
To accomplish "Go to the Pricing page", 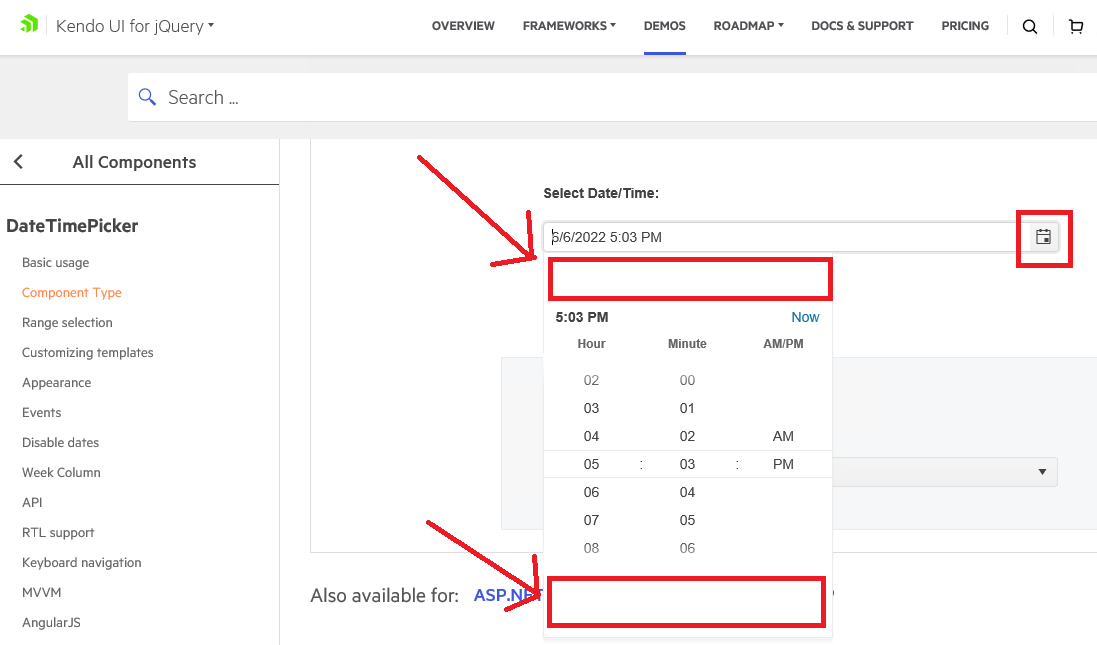I will click(x=965, y=26).
